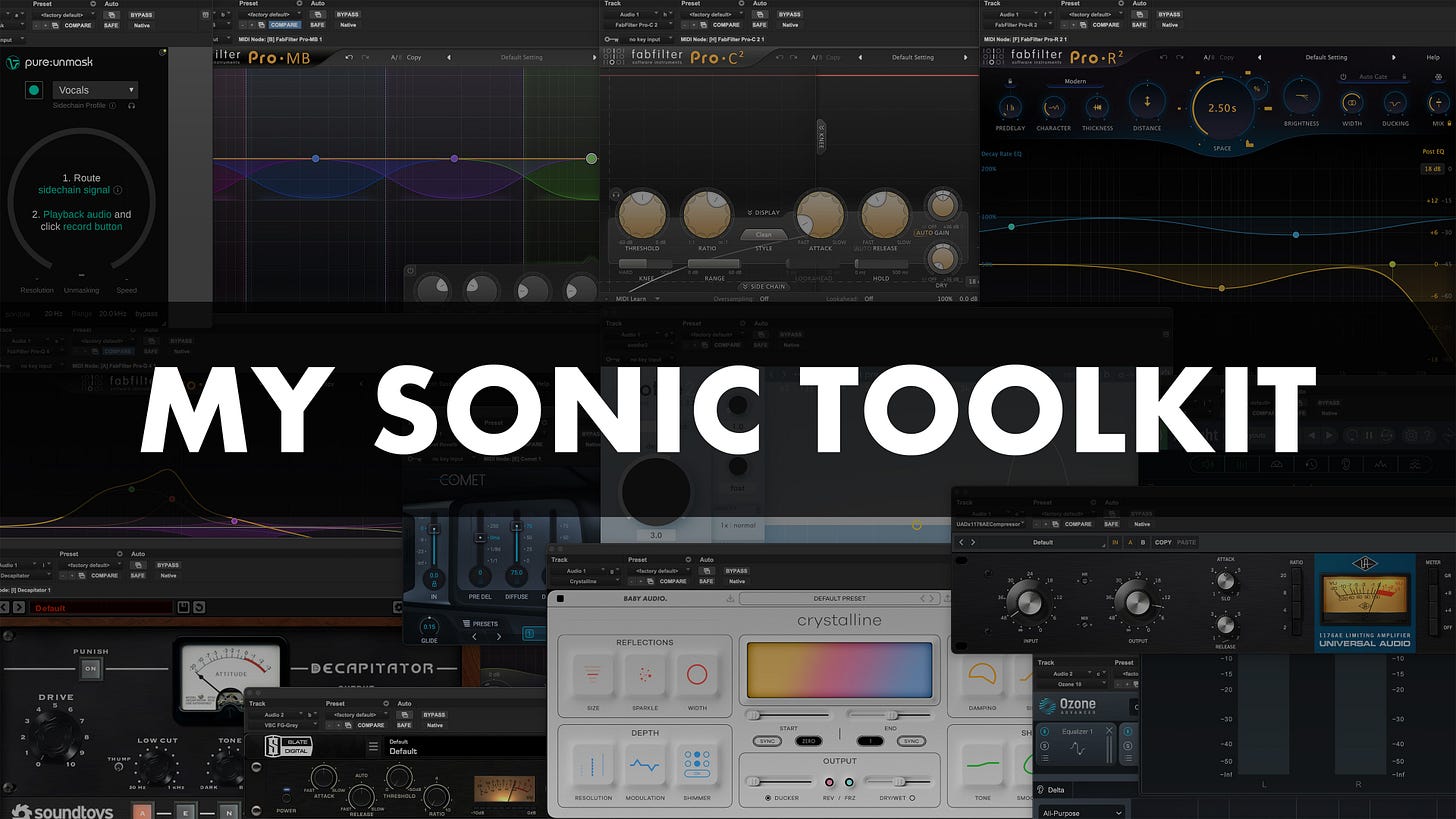This screenshot has width=1456, height=819.
Task: Toggle the Punish ON switch in Decapitator
Action: [91, 668]
